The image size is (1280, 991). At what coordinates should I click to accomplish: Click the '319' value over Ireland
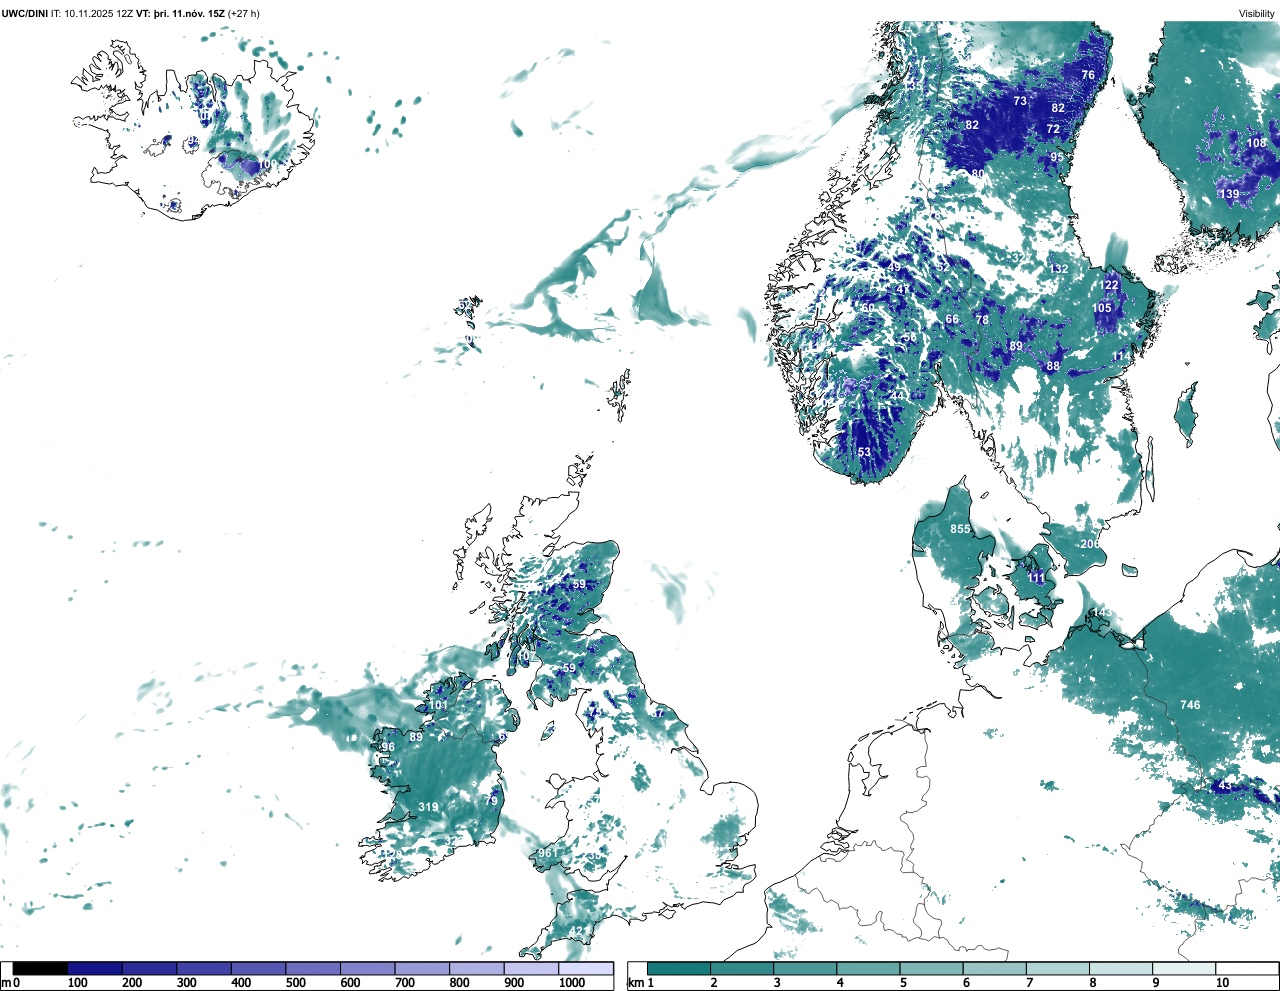point(428,807)
